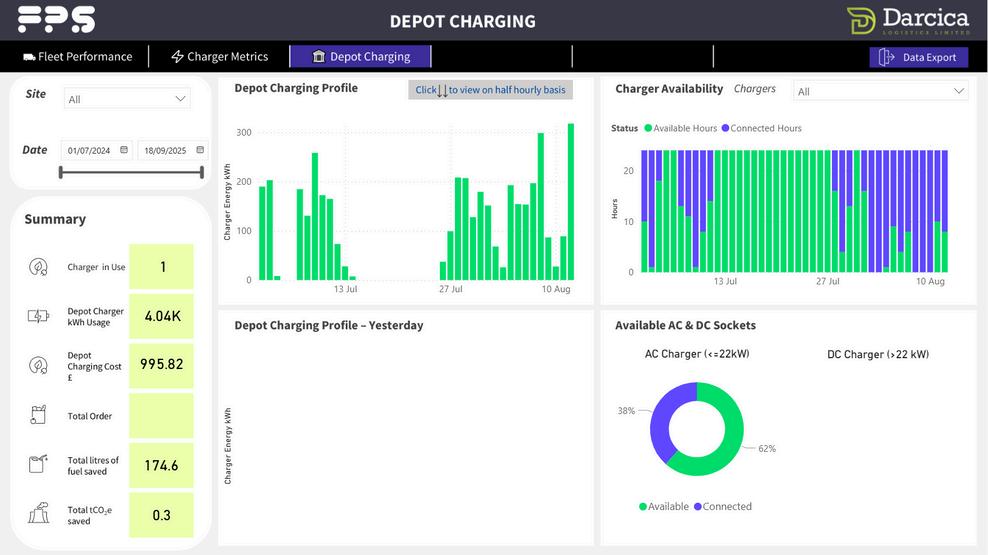Click drill-down arrows for half hourly view
Screen dimensions: 988x555
442,90
